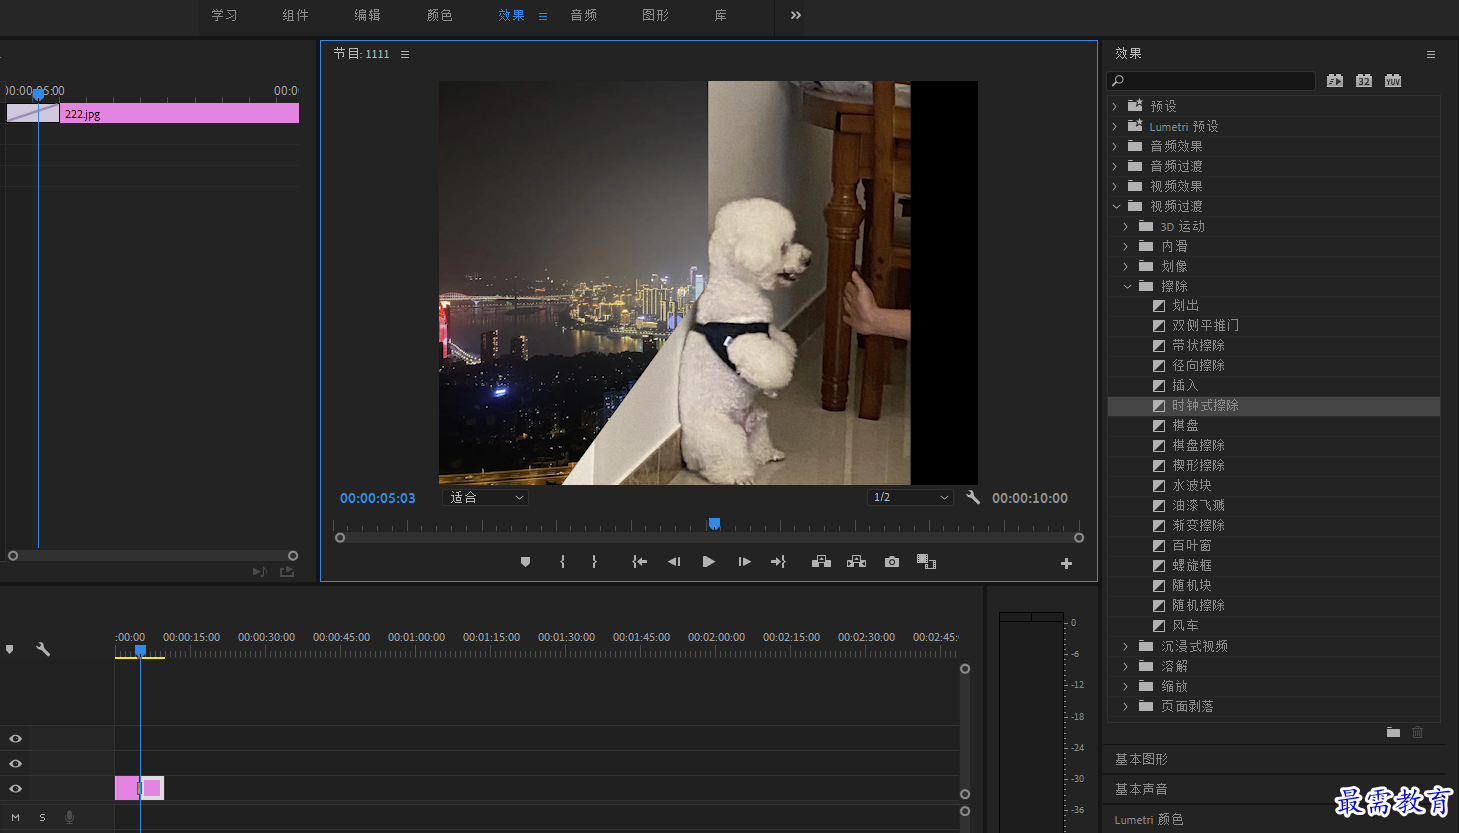Image resolution: width=1459 pixels, height=833 pixels.
Task: Open the Effects workspace tab menu icon
Action: (x=543, y=16)
